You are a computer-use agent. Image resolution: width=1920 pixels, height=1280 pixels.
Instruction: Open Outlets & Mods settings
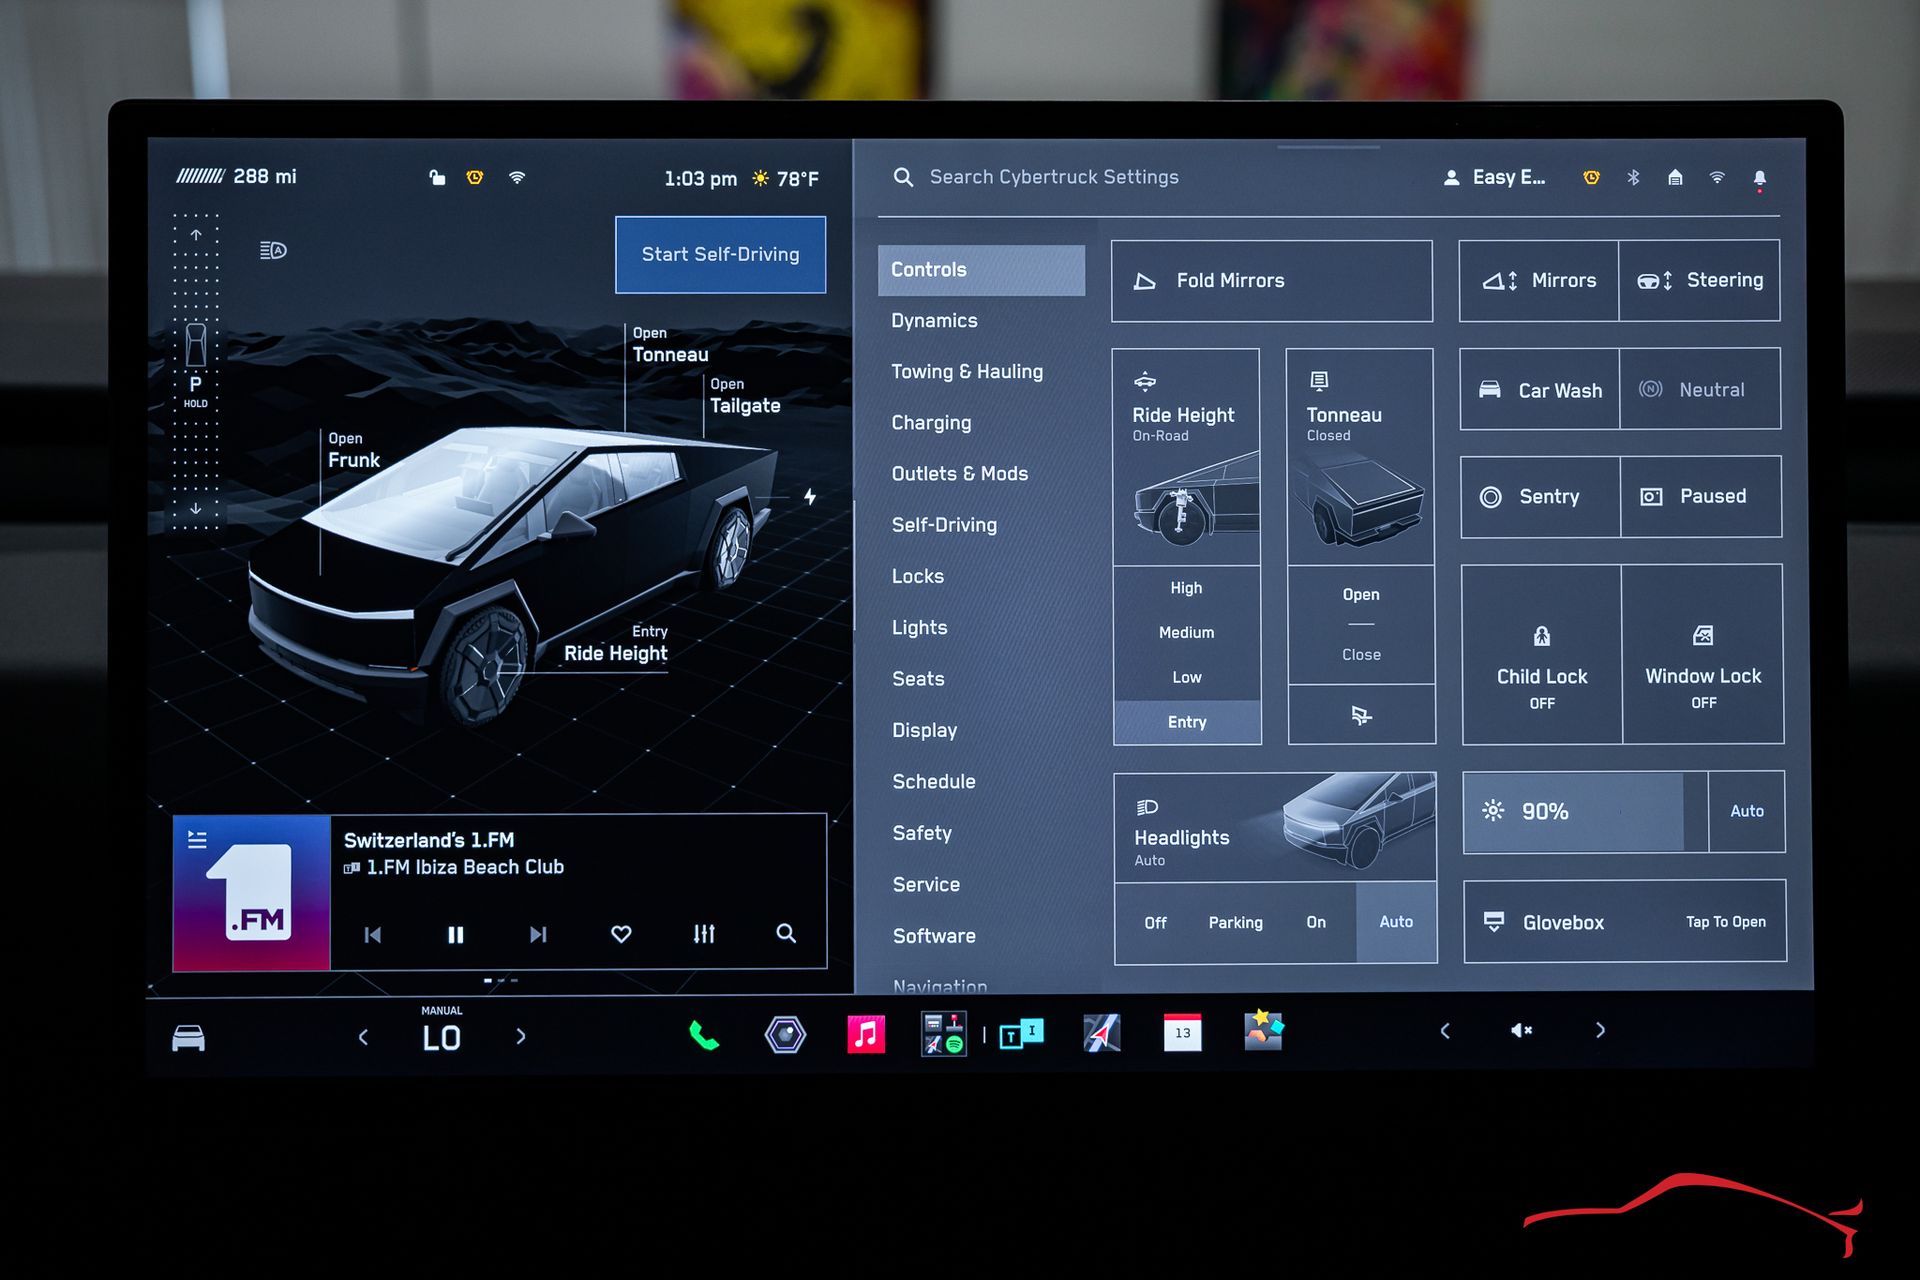960,474
